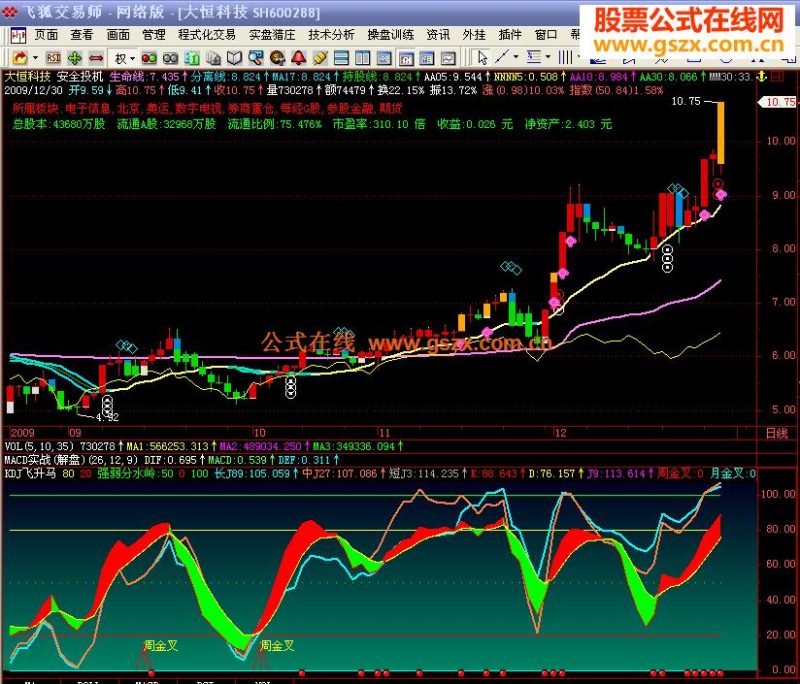Image resolution: width=800 pixels, height=684 pixels.
Task: Click the 2009 year marker on timeline
Action: click(x=22, y=433)
